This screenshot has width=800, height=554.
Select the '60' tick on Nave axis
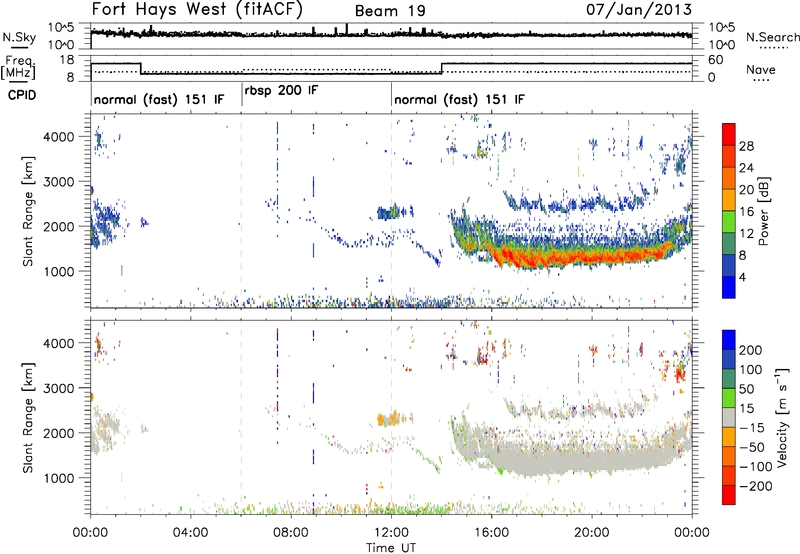(716, 60)
